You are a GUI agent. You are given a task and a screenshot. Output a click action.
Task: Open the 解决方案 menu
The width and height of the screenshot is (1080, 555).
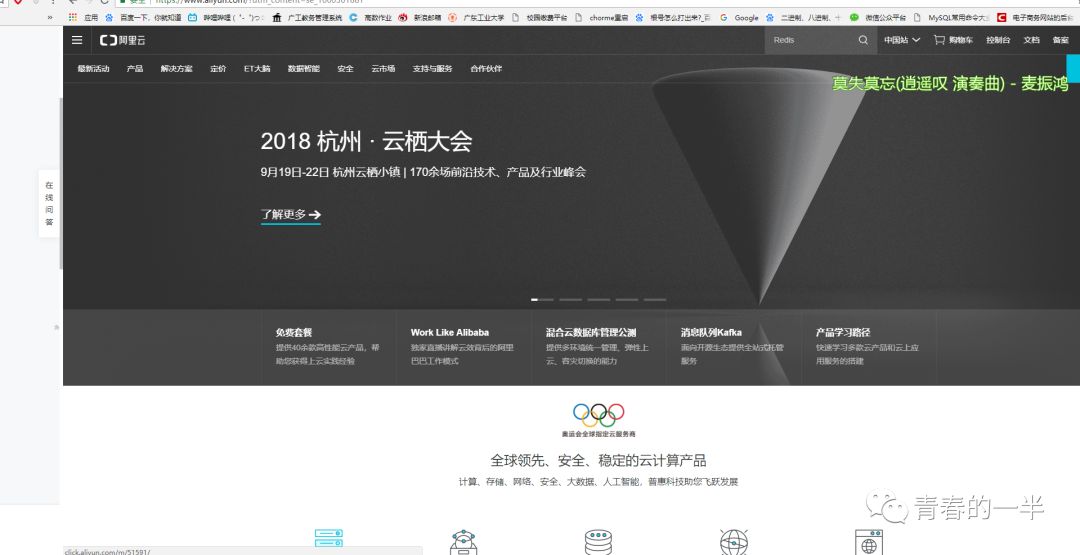coord(176,68)
